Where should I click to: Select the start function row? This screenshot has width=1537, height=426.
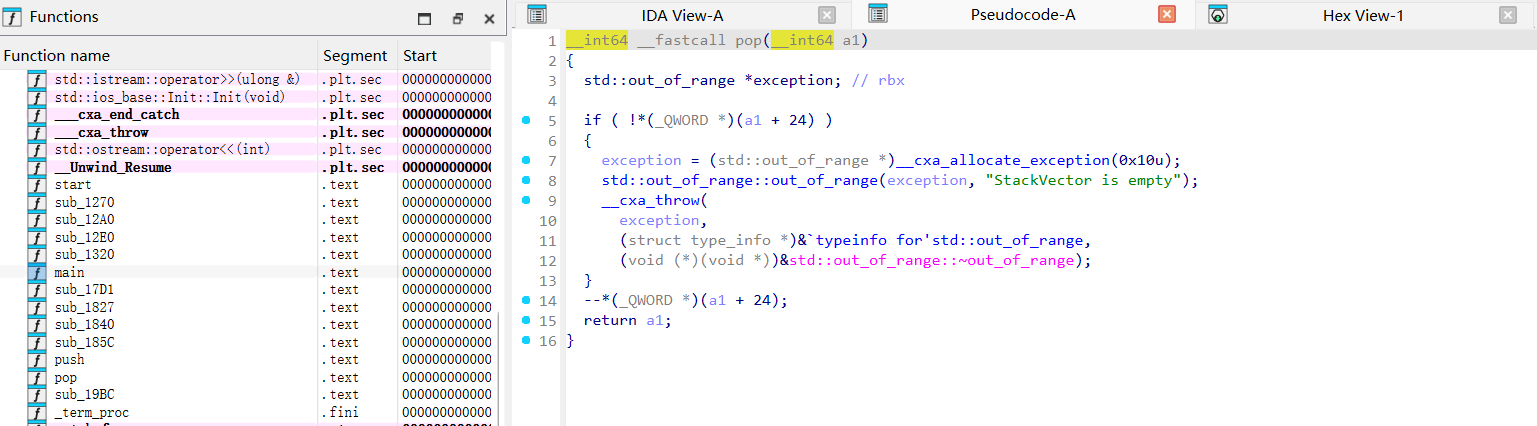pyautogui.click(x=246, y=185)
